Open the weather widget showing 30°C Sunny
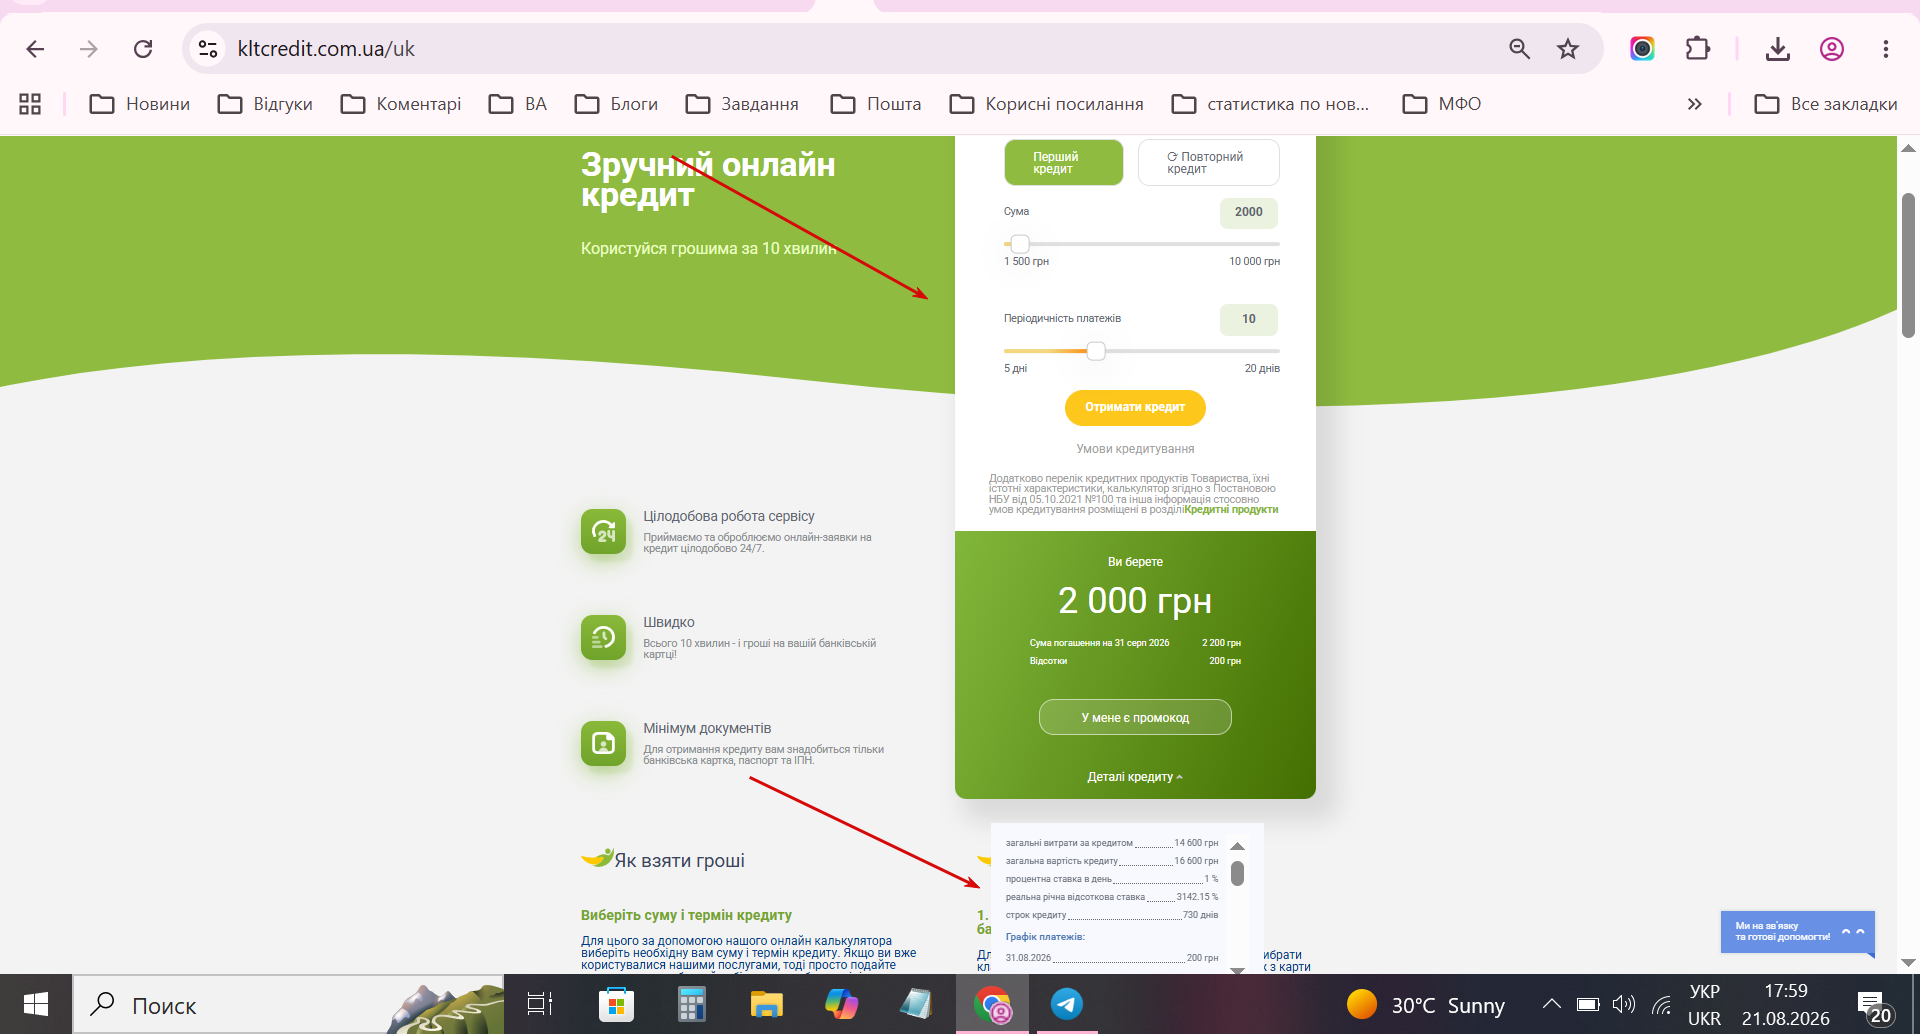The width and height of the screenshot is (1920, 1034). 1426,1005
